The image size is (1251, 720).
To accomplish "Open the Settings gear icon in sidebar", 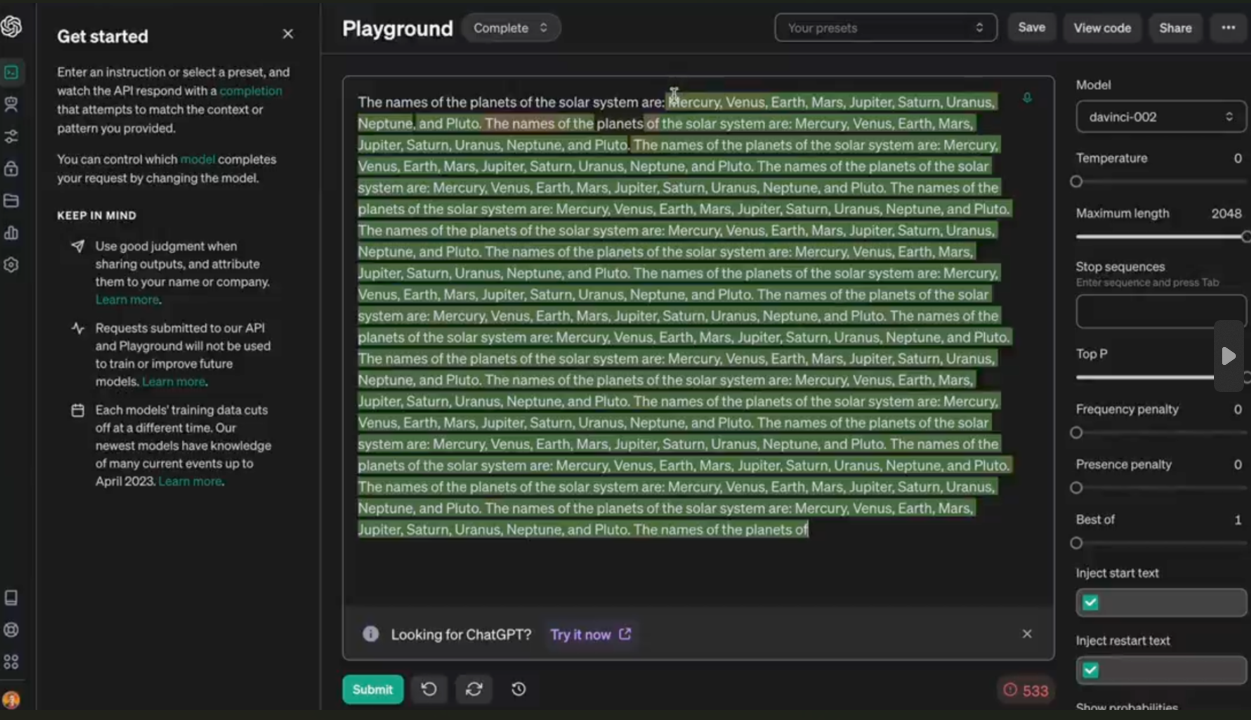I will coord(11,265).
